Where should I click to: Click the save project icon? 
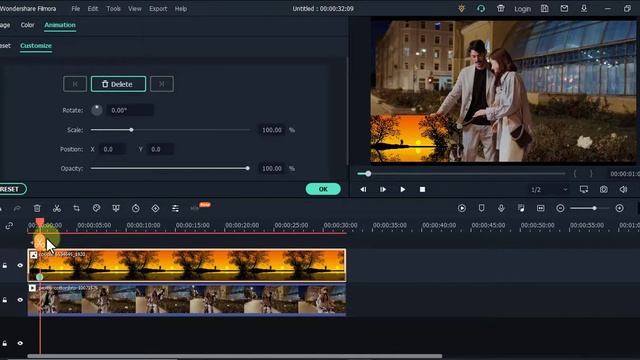click(544, 9)
